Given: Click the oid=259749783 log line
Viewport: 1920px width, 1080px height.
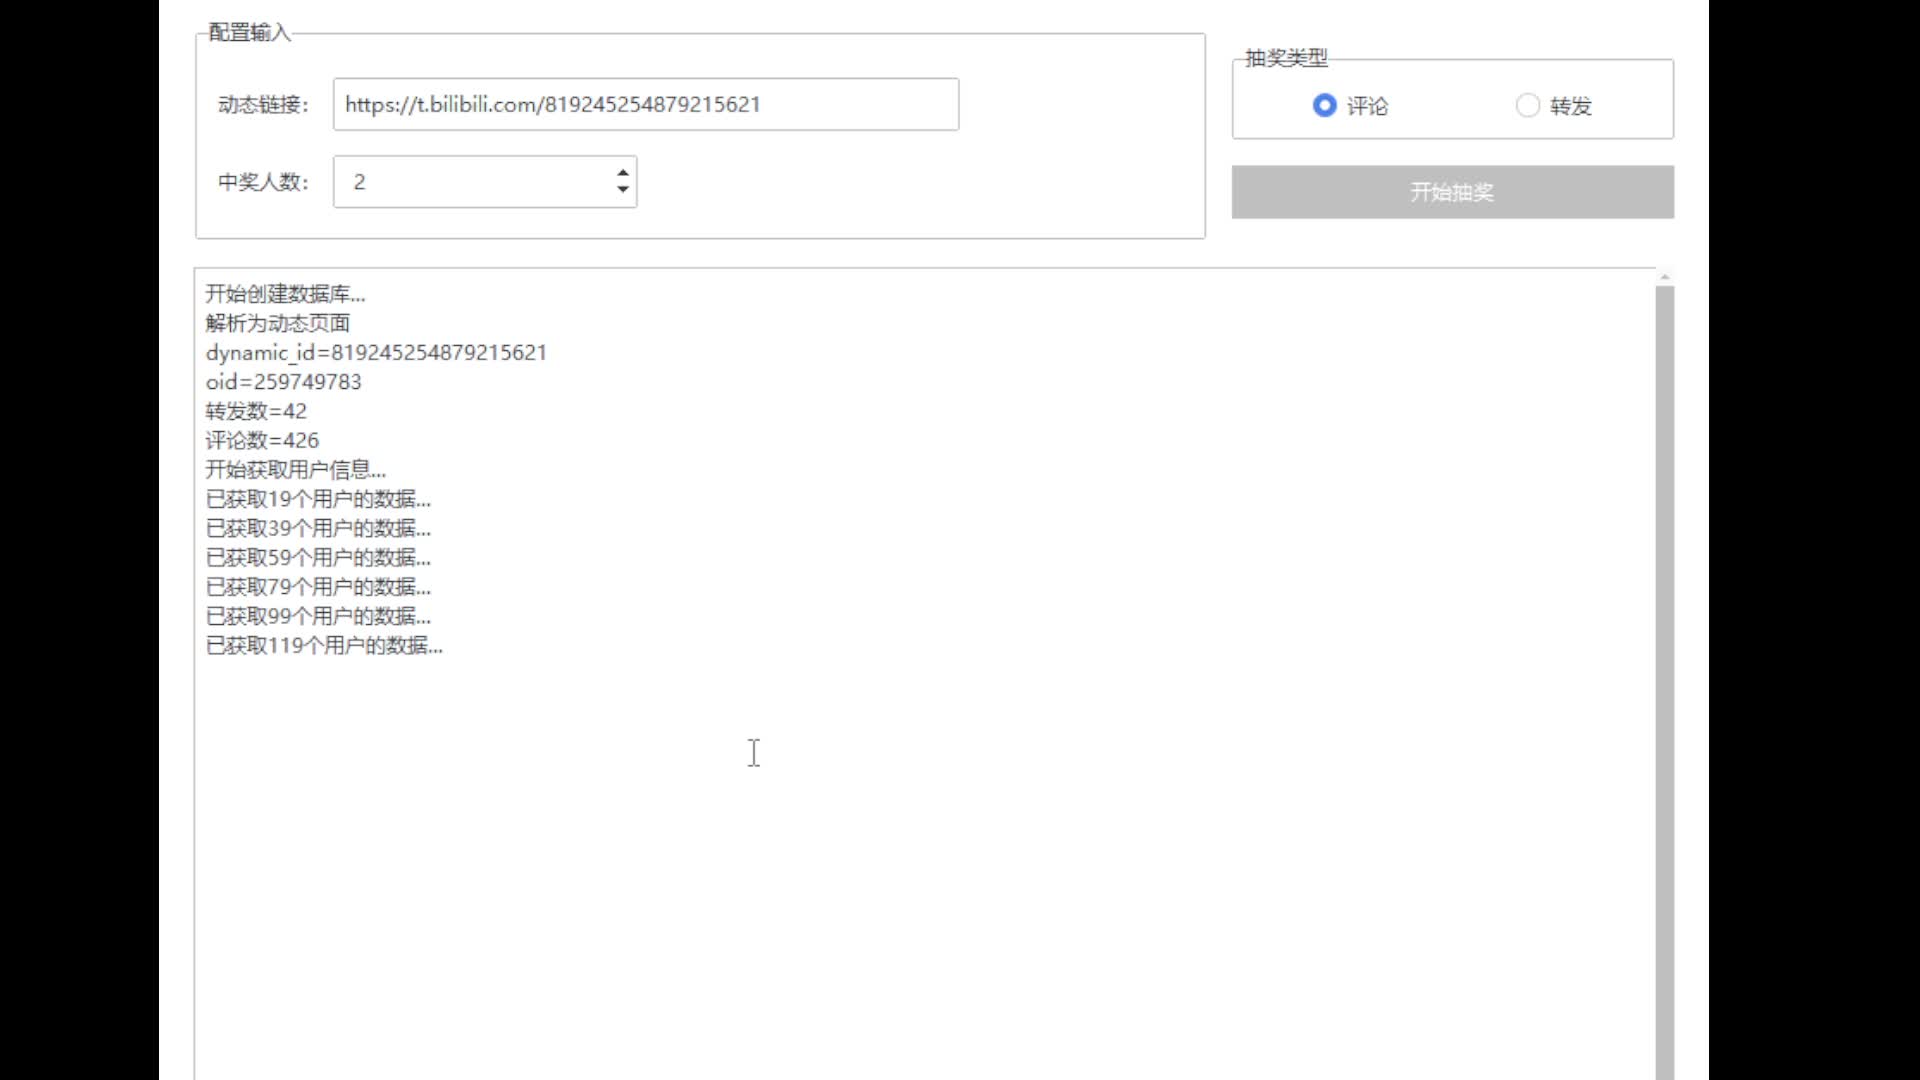Looking at the screenshot, I should pos(283,382).
